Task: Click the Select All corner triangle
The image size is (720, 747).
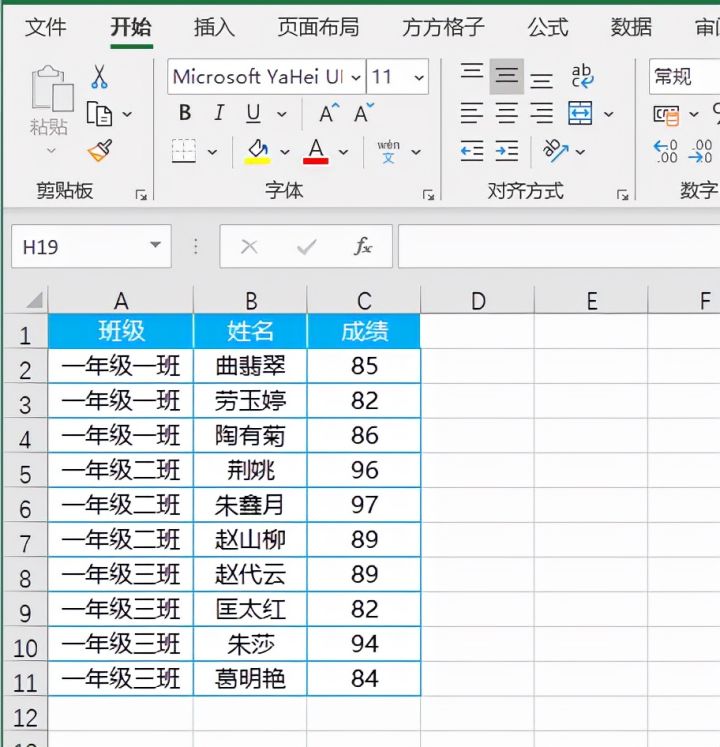Action: point(34,300)
